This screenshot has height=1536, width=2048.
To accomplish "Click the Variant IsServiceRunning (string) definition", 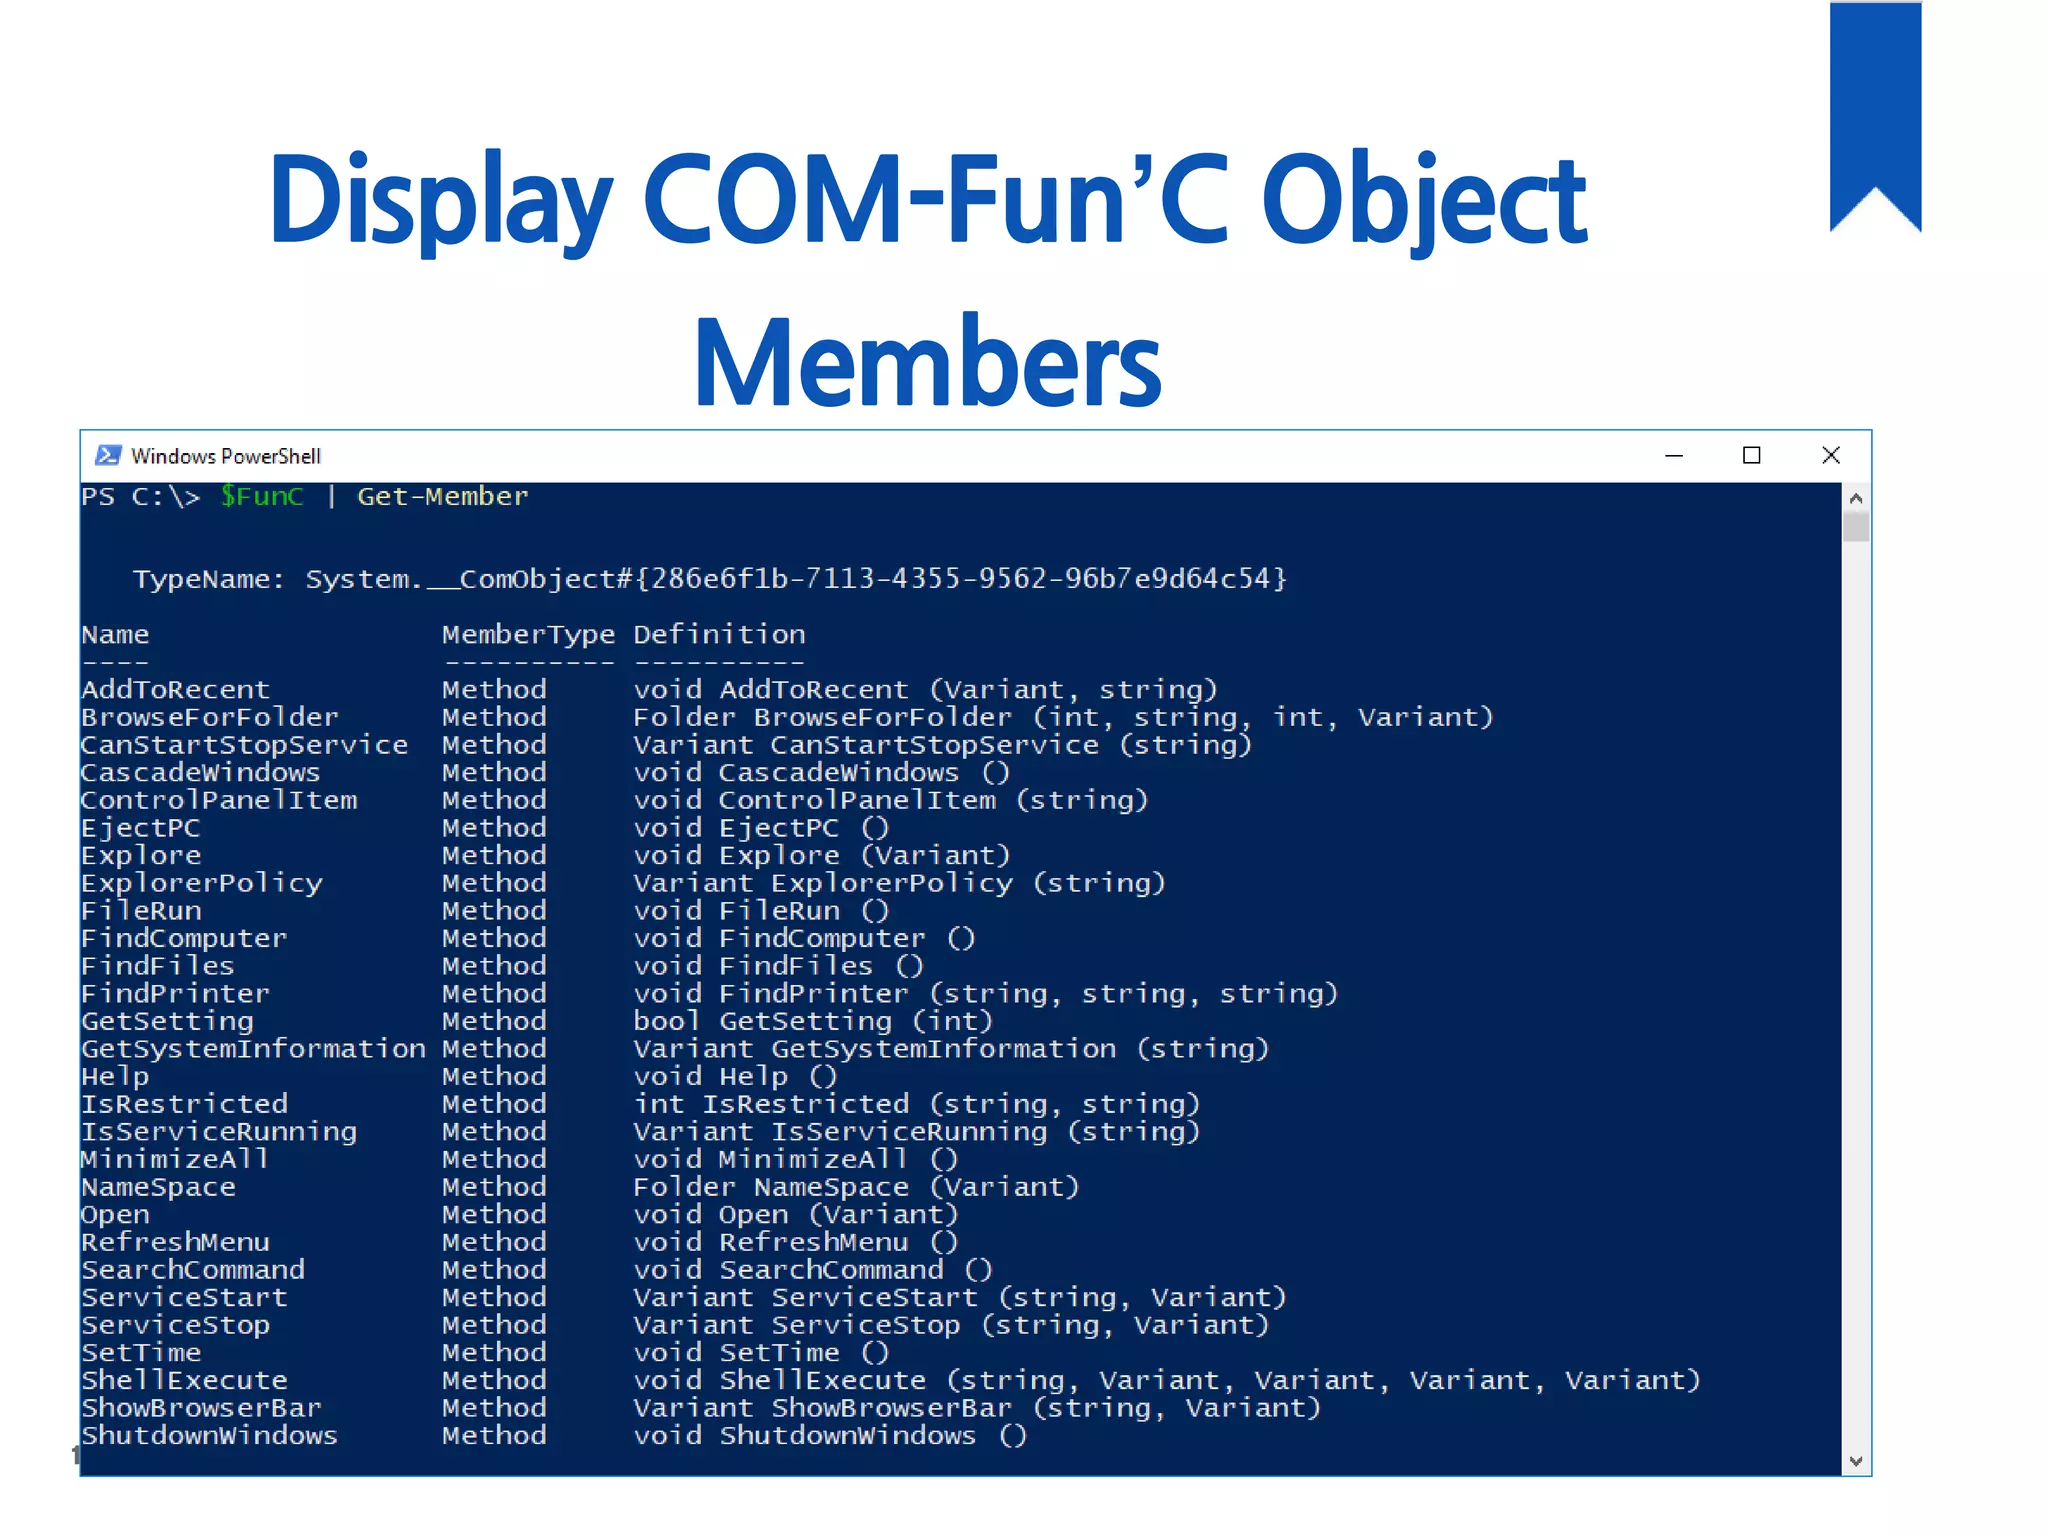I will pos(917,1133).
